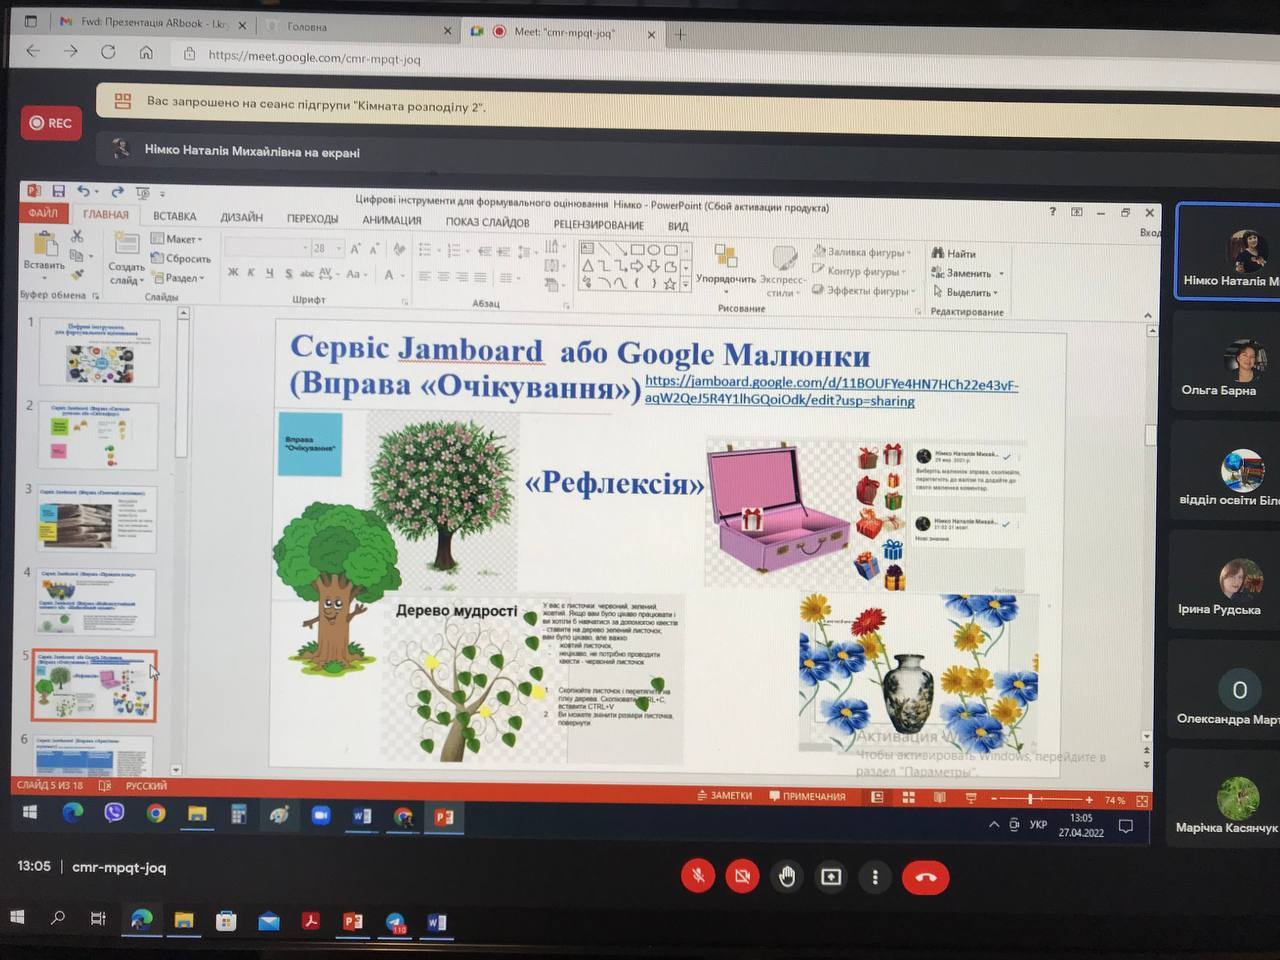Open a new browser tab
Image resolution: width=1280 pixels, height=960 pixels.
[680, 35]
